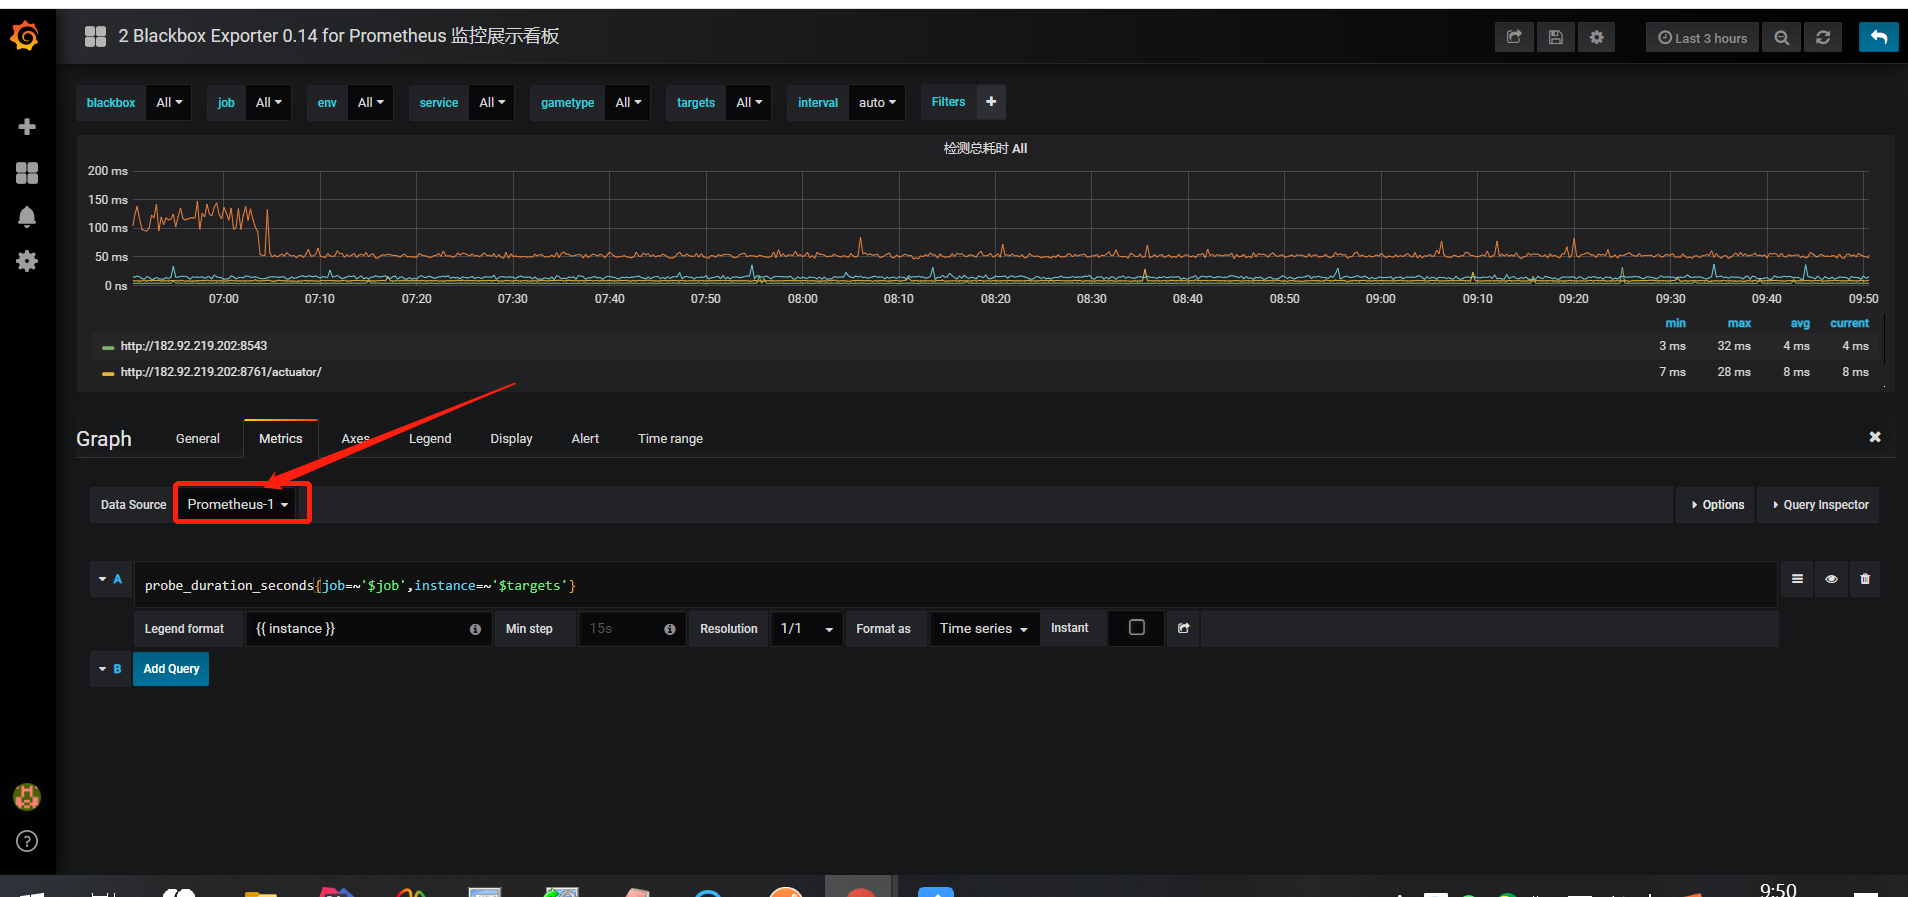Viewport: 1908px width, 897px height.
Task: Open the env All dropdown
Action: click(x=371, y=103)
